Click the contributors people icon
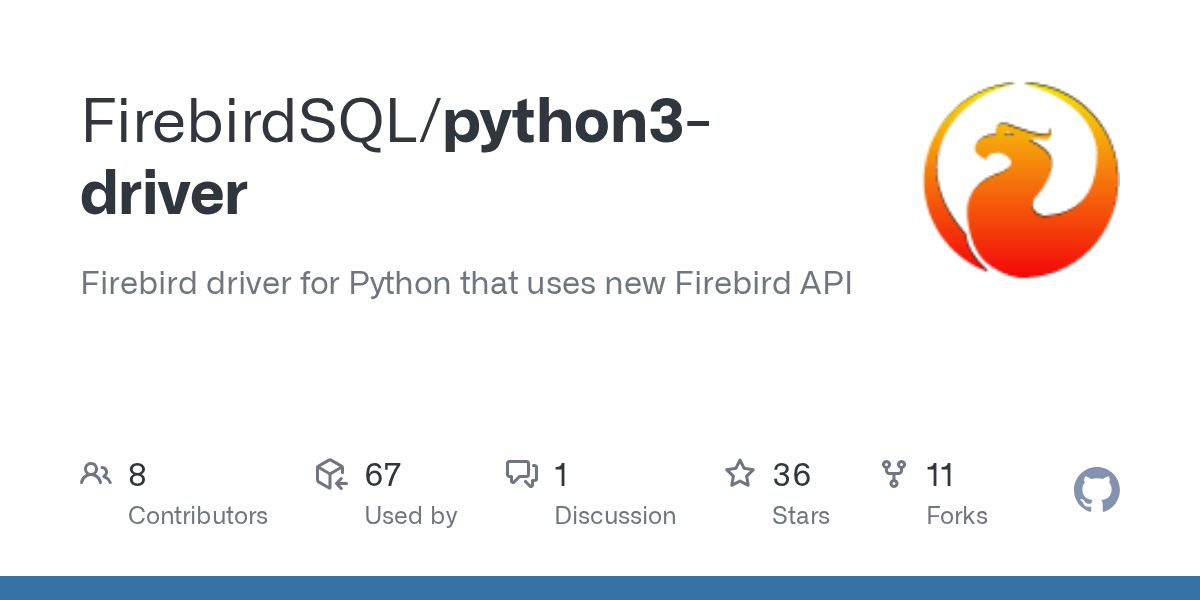The width and height of the screenshot is (1200, 600). [x=96, y=474]
